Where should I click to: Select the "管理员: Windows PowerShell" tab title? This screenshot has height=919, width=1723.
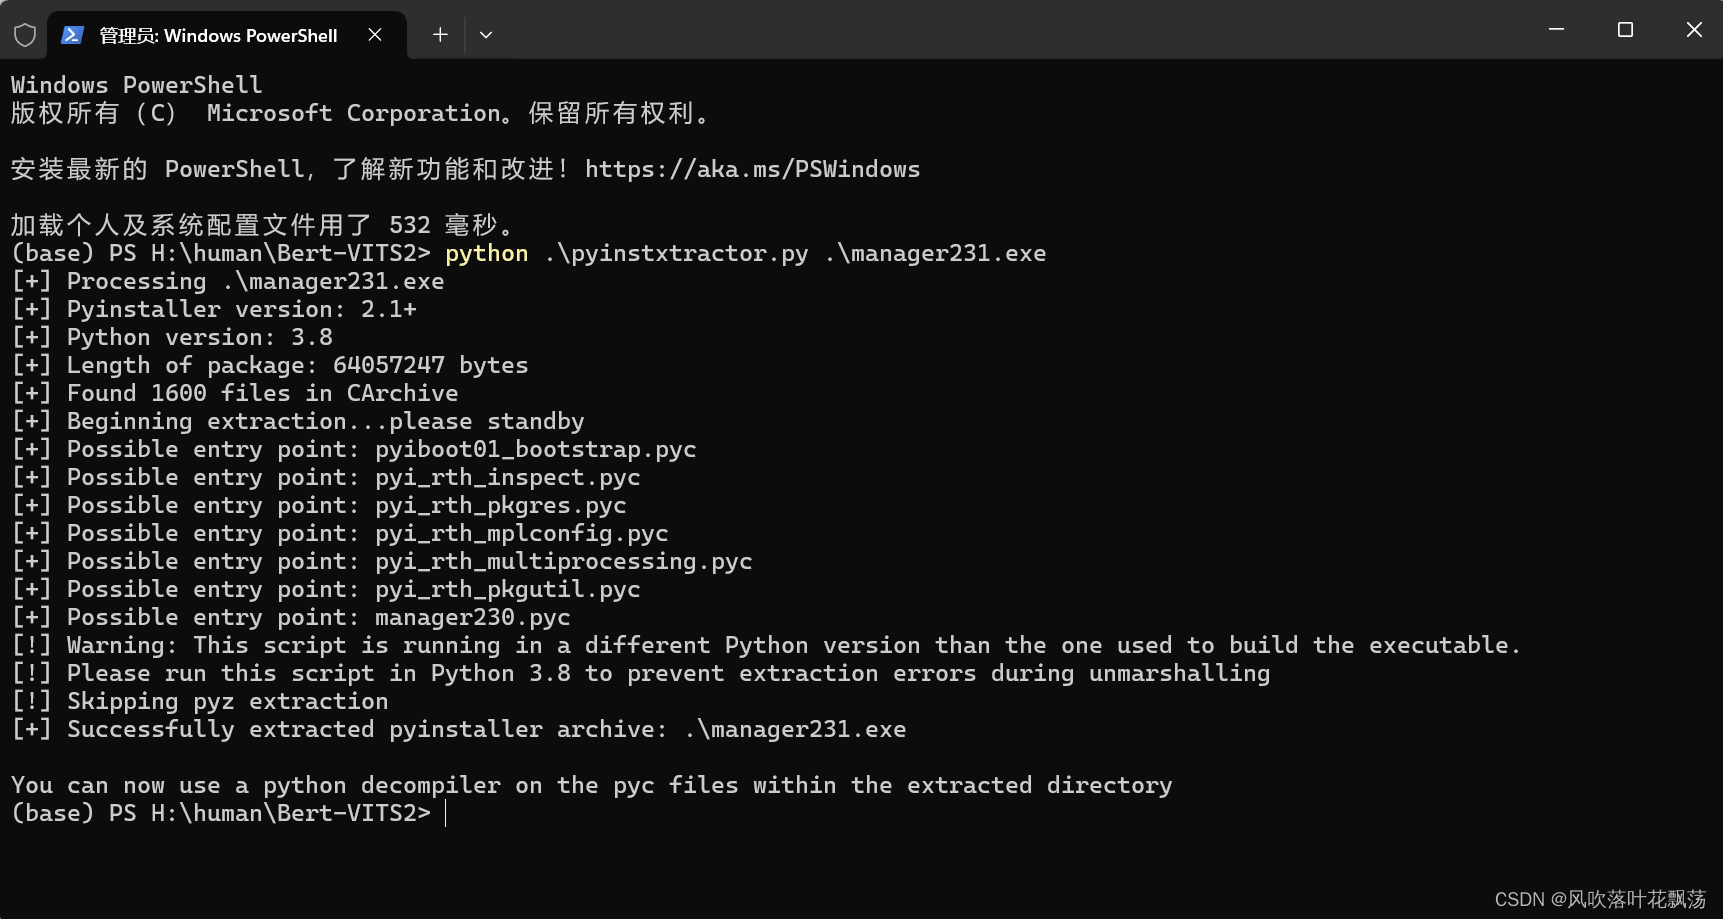tap(218, 36)
